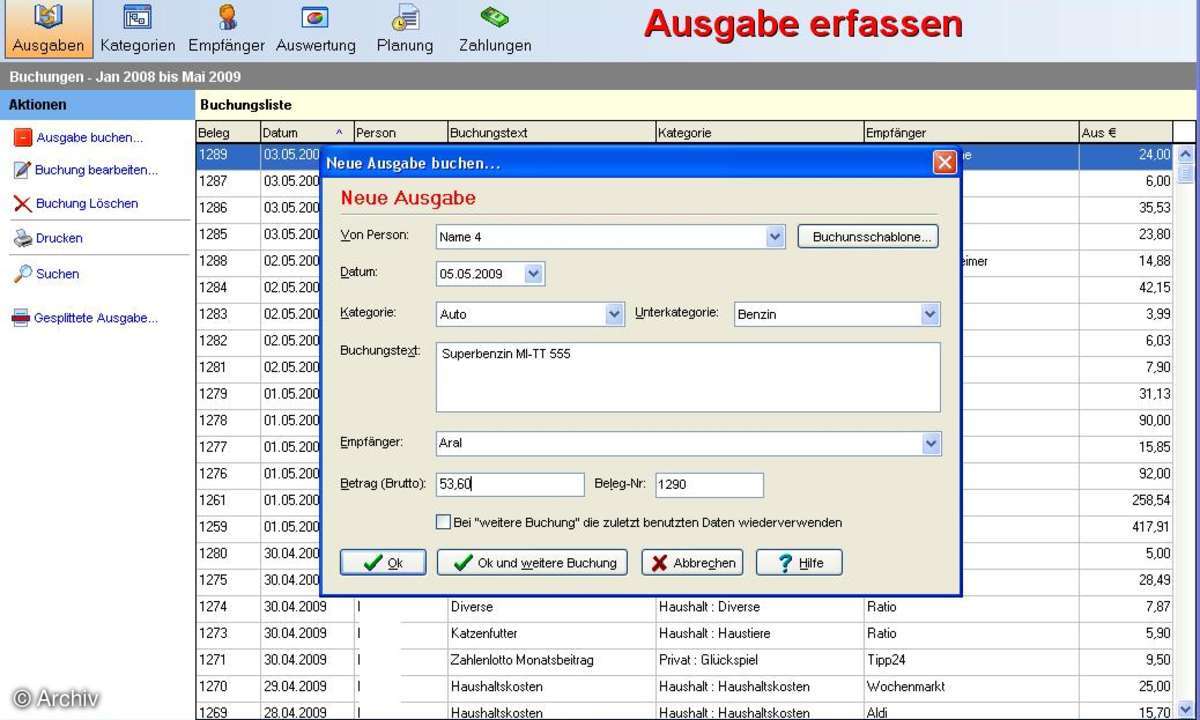Viewport: 1200px width, 720px height.
Task: Click the booking list scrollbar up arrow
Action: coord(1185,155)
